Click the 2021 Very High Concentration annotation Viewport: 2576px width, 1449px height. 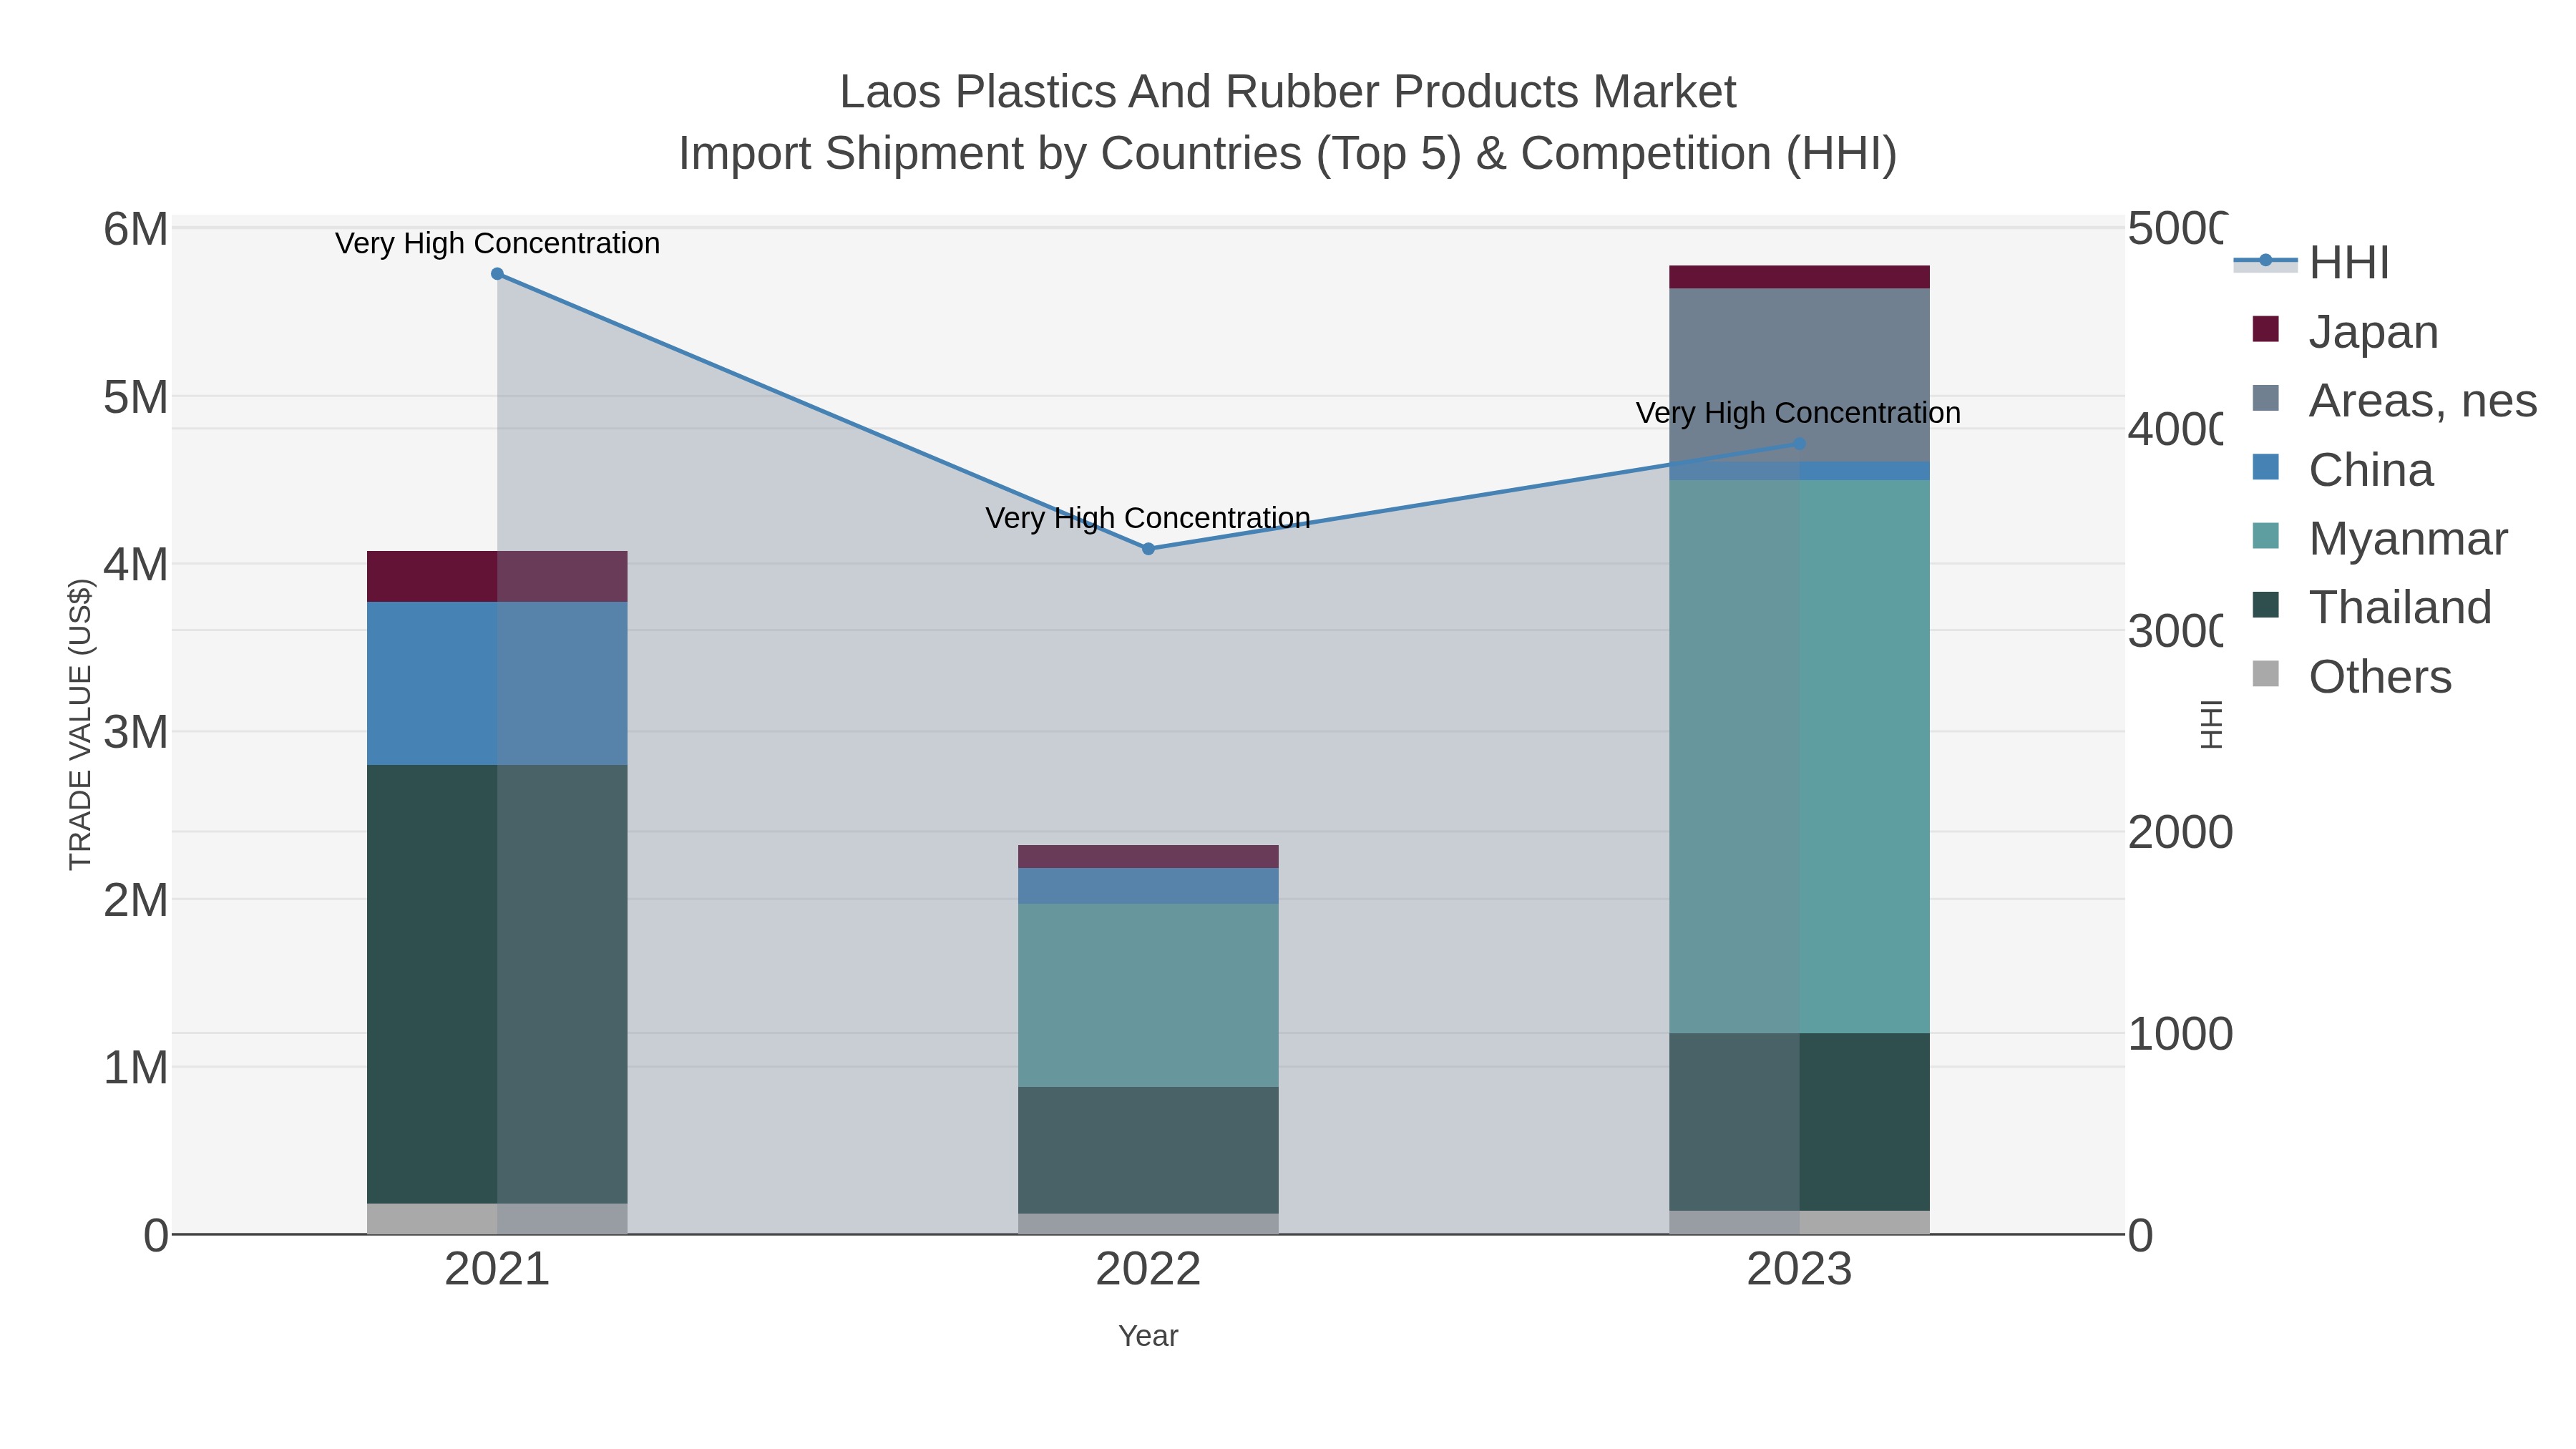coord(497,243)
